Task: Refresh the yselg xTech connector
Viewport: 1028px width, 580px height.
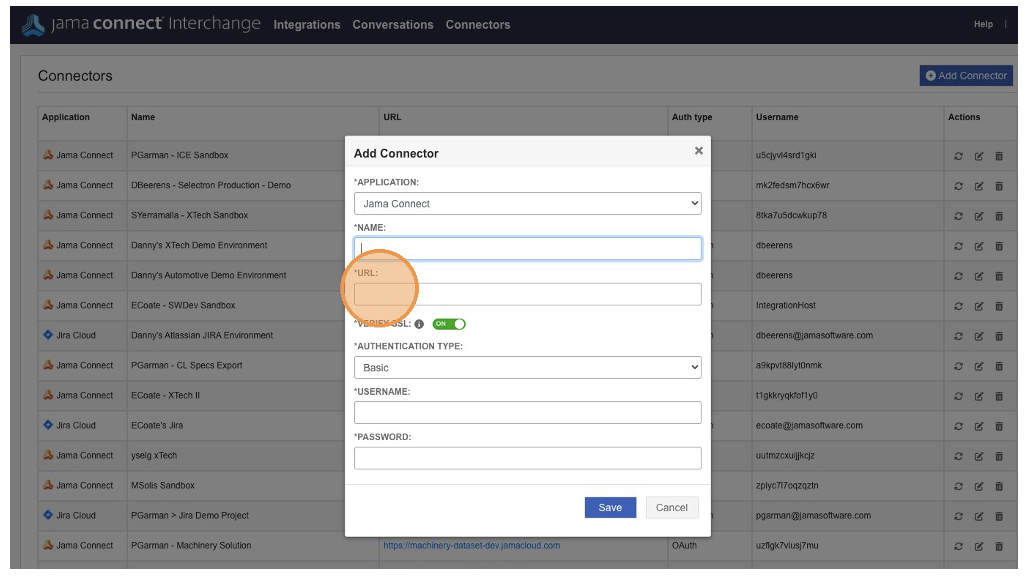Action: pyautogui.click(x=959, y=456)
